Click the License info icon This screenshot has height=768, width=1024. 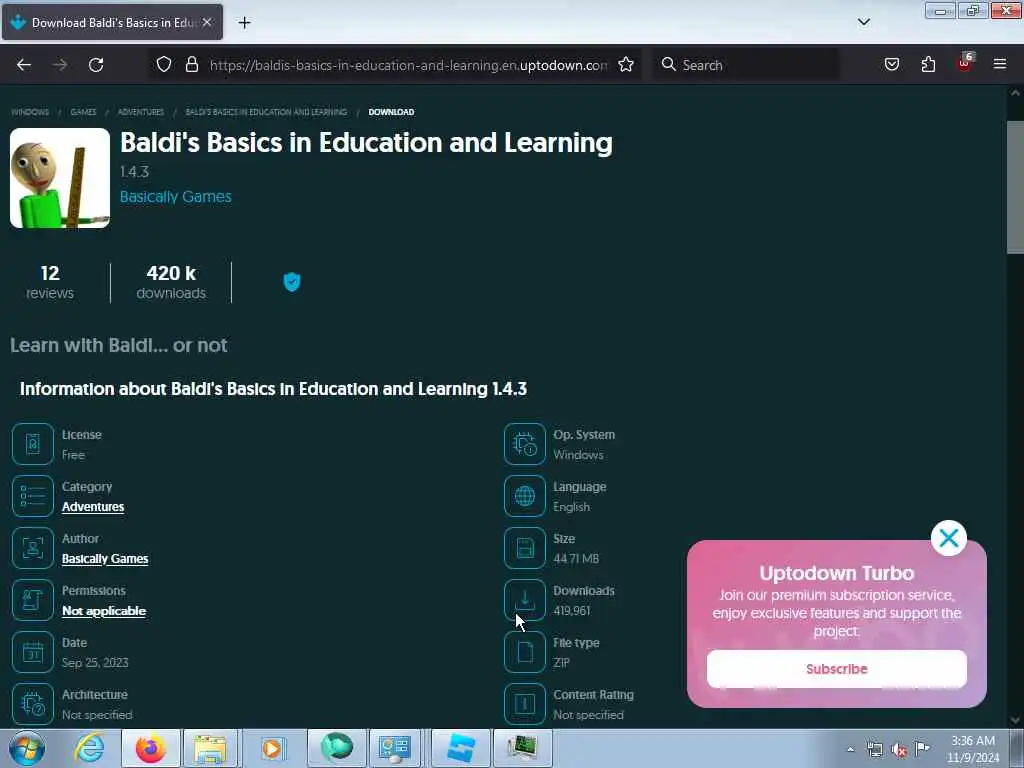point(33,444)
